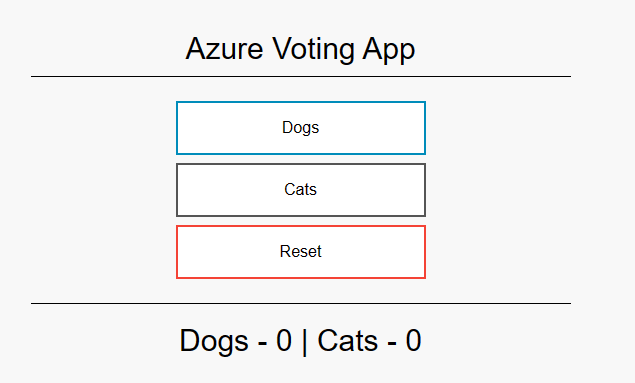Screen dimensions: 635x383
Task: Click the zero count next to Cats
Action: pos(413,340)
